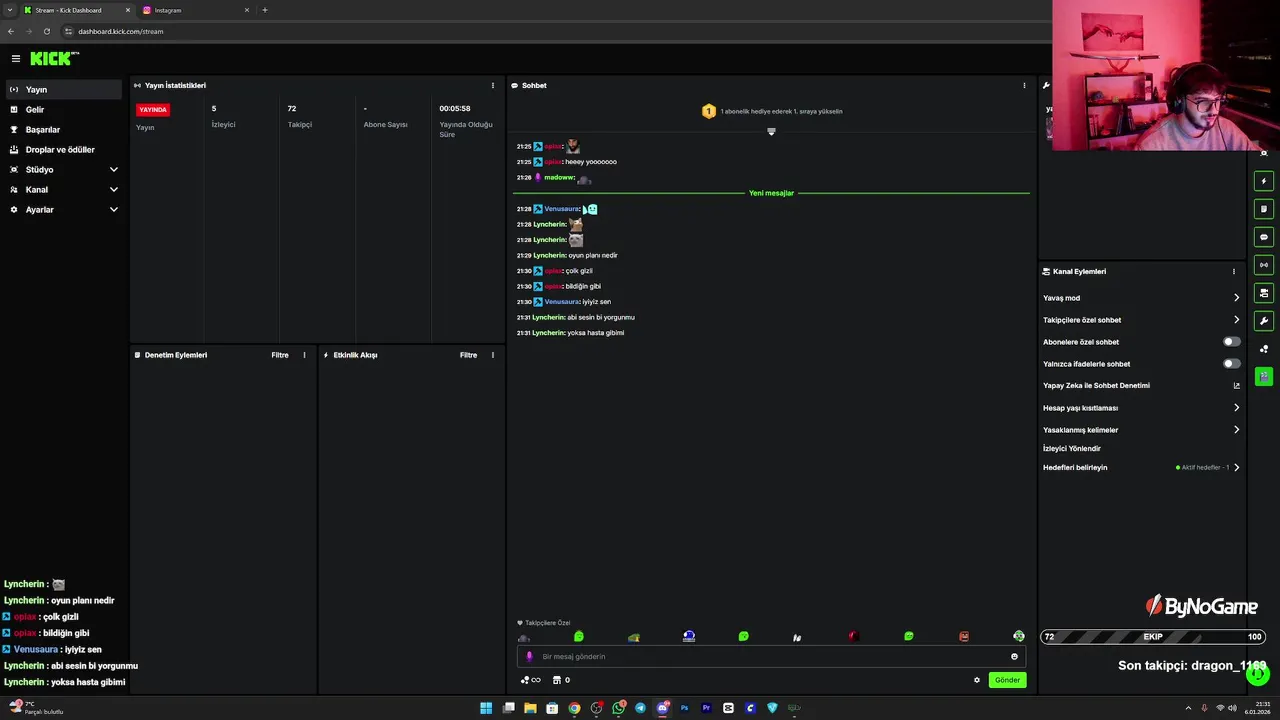Viewport: 1280px width, 720px height.
Task: Open Droplar ve ödüller in the sidebar
Action: click(64, 149)
